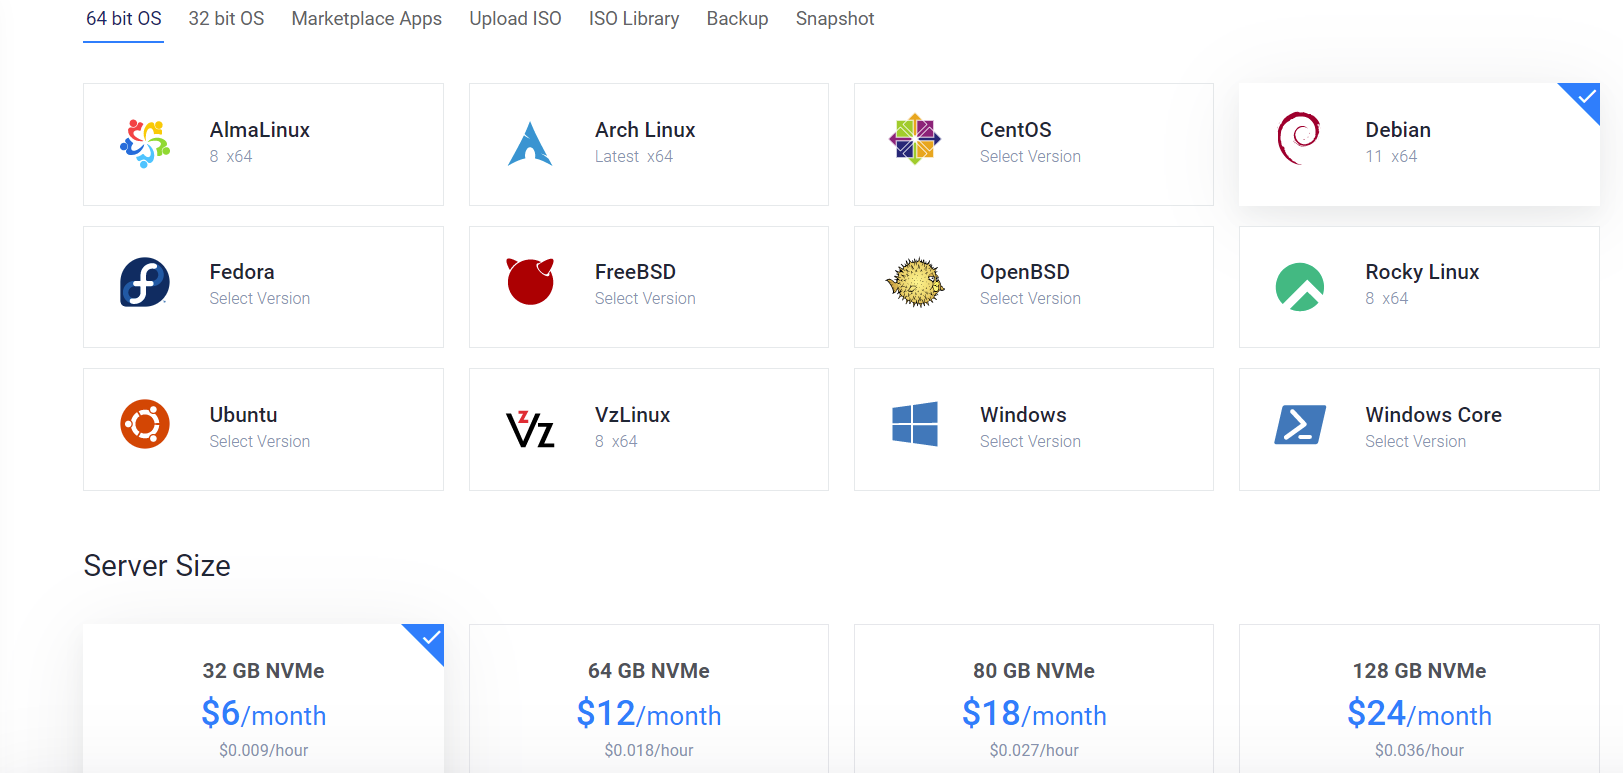Viewport: 1623px width, 779px height.
Task: Open Fedora Select Version dropdown
Action: pos(260,298)
